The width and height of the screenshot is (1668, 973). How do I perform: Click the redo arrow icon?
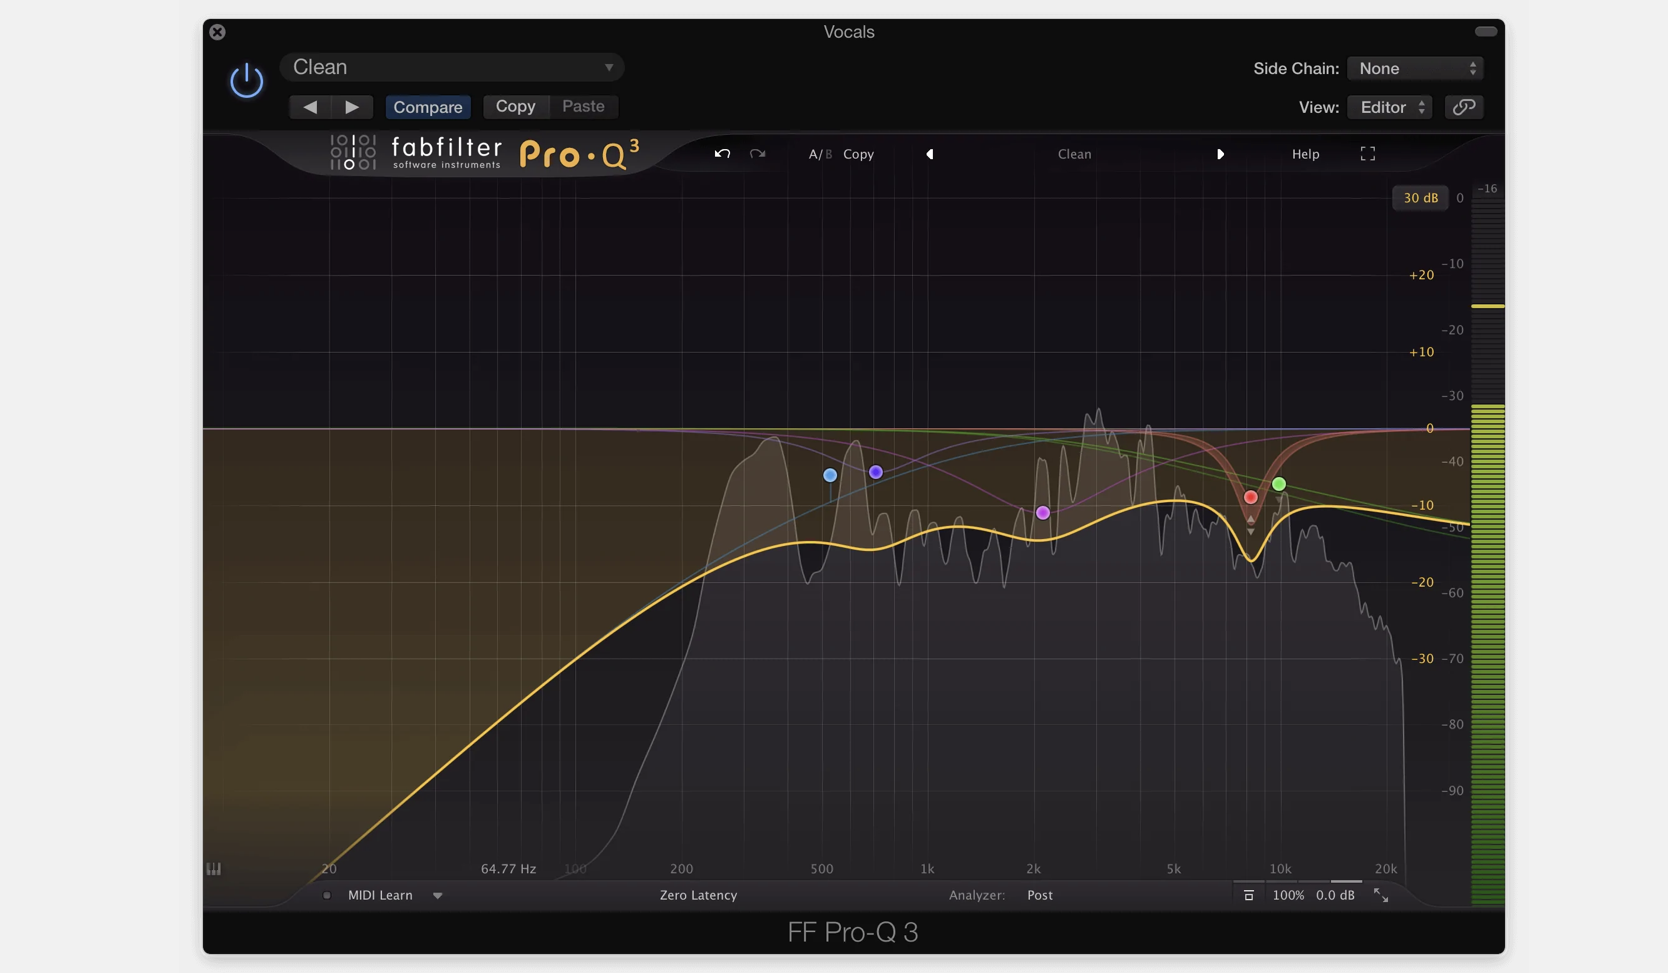(758, 154)
